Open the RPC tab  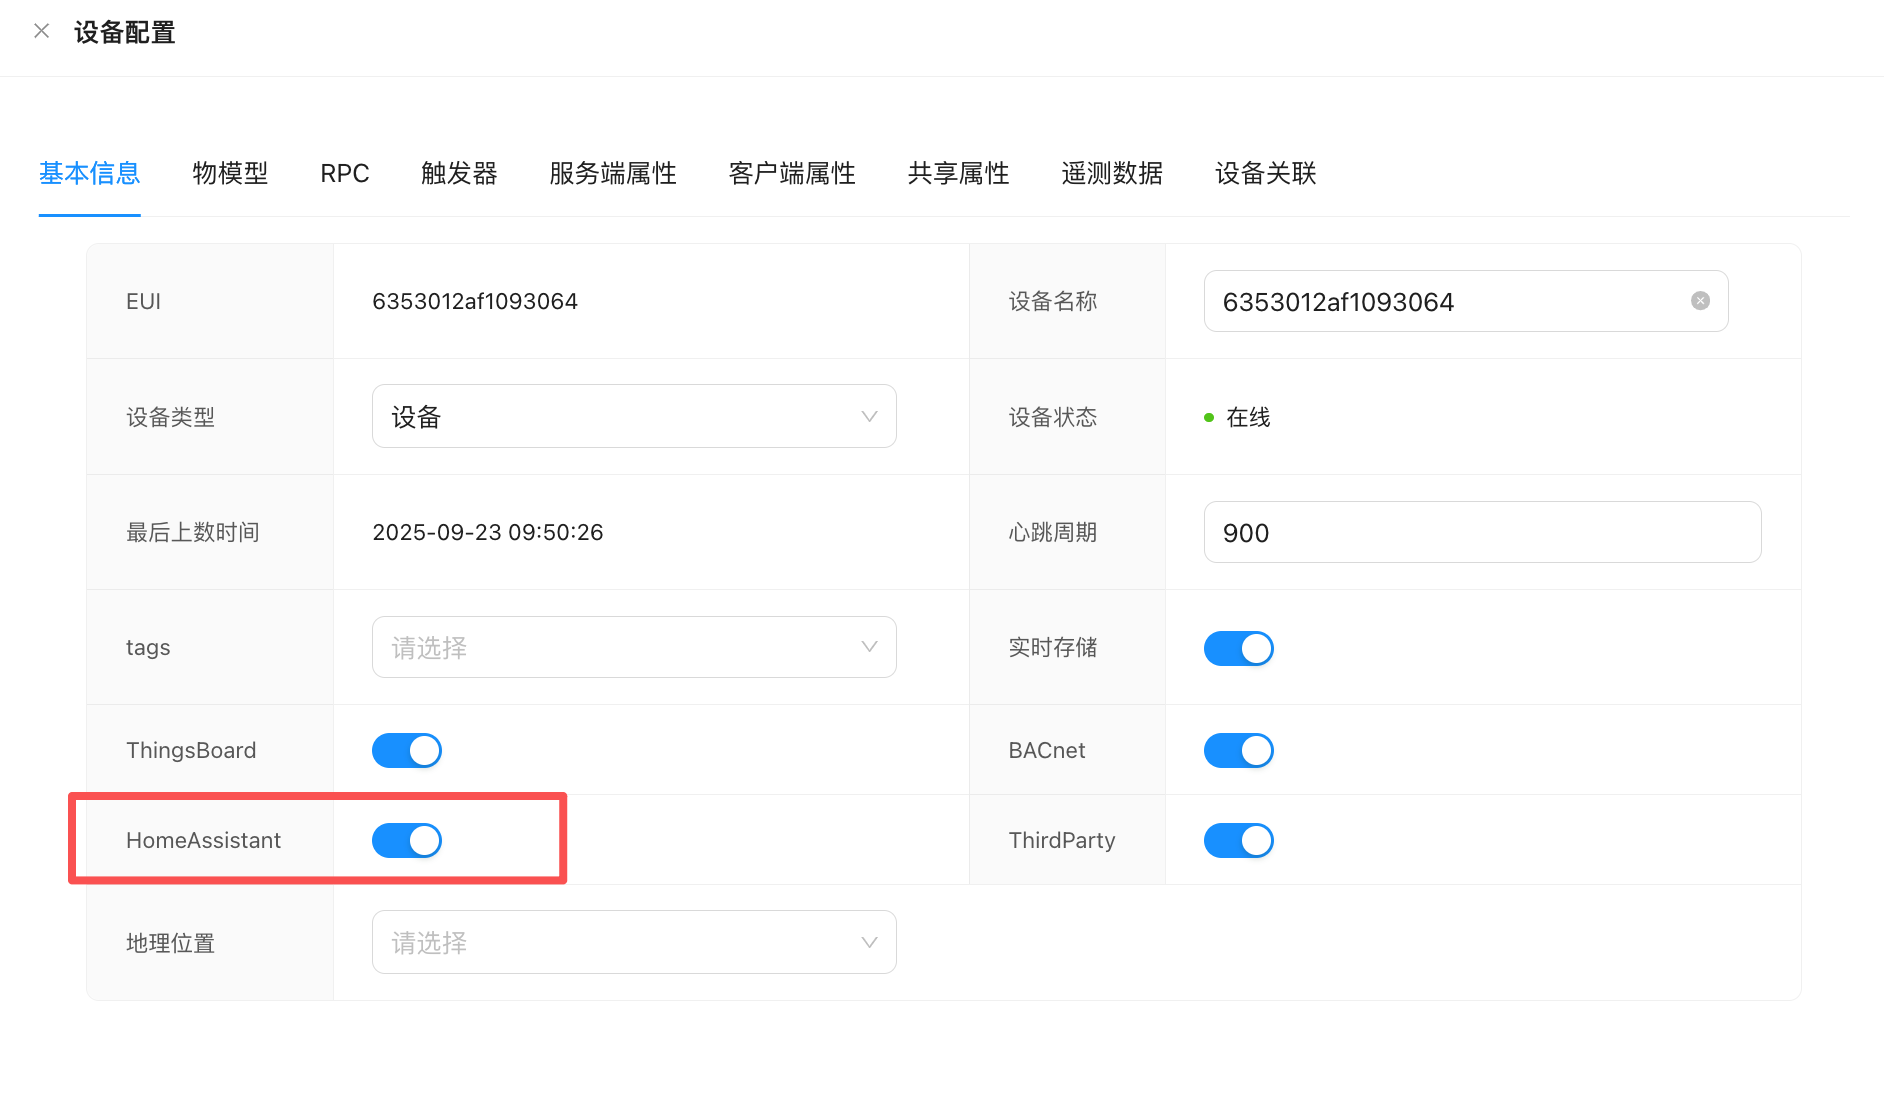pyautogui.click(x=344, y=173)
